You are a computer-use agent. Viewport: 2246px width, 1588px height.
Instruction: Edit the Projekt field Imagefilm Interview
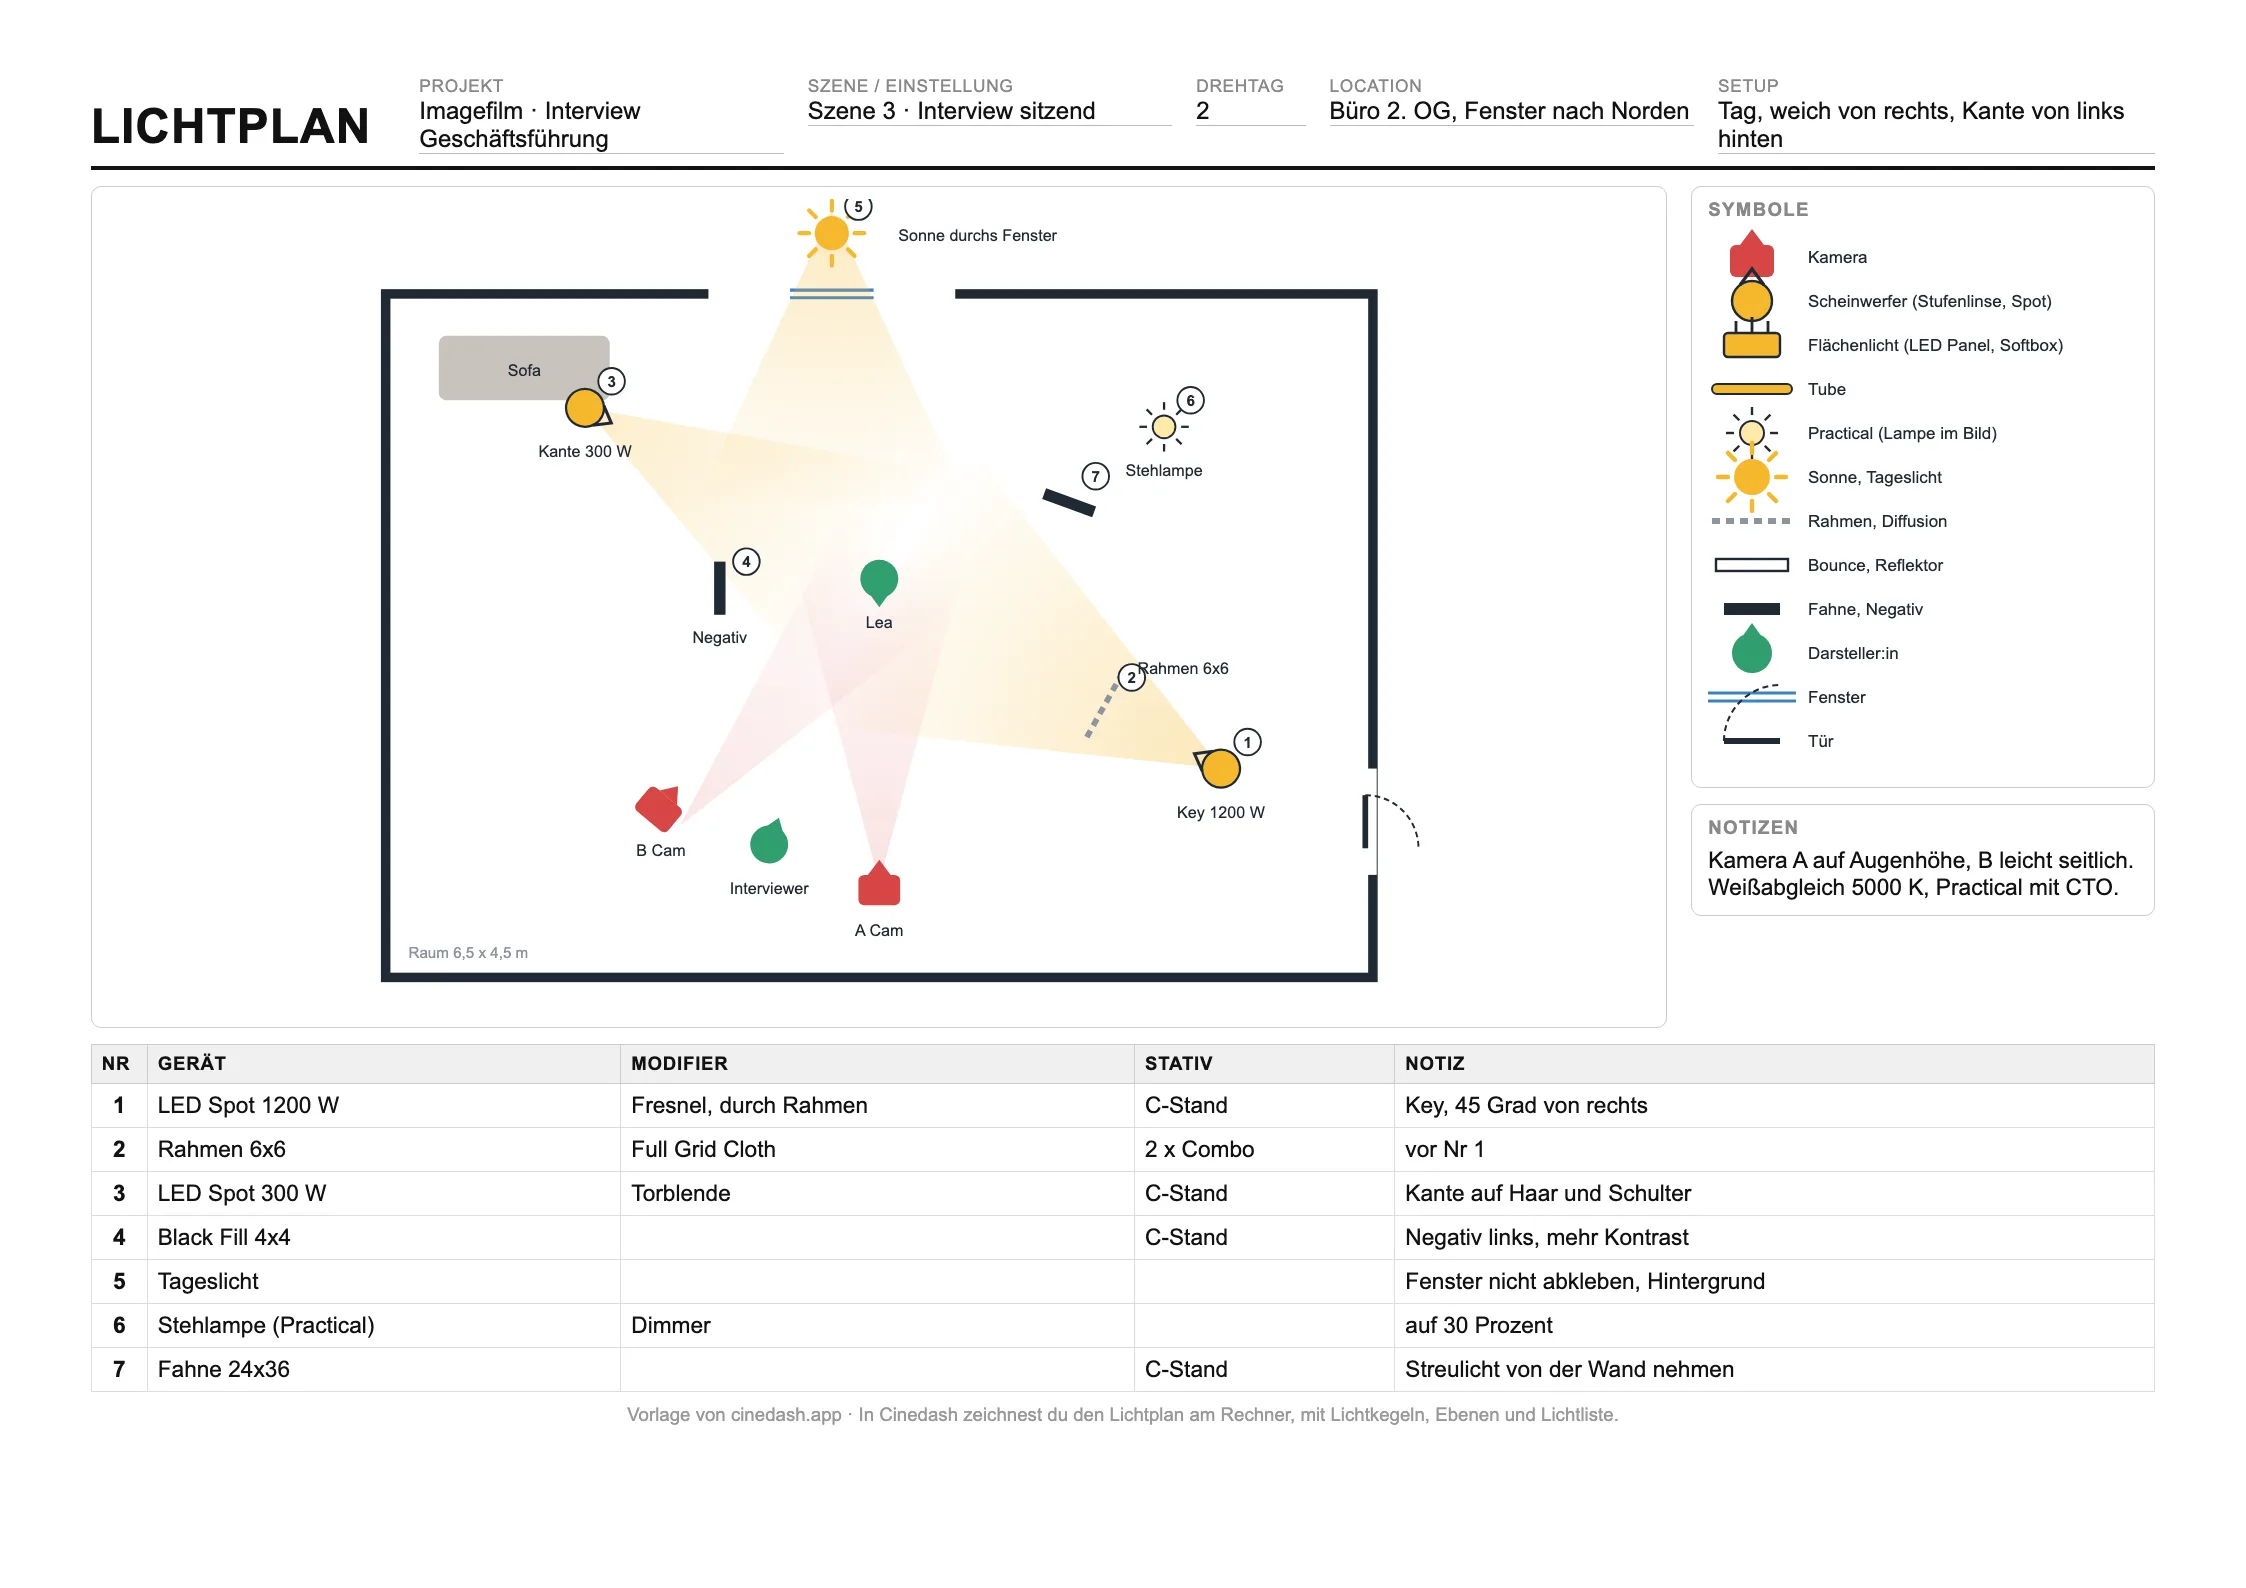point(600,125)
